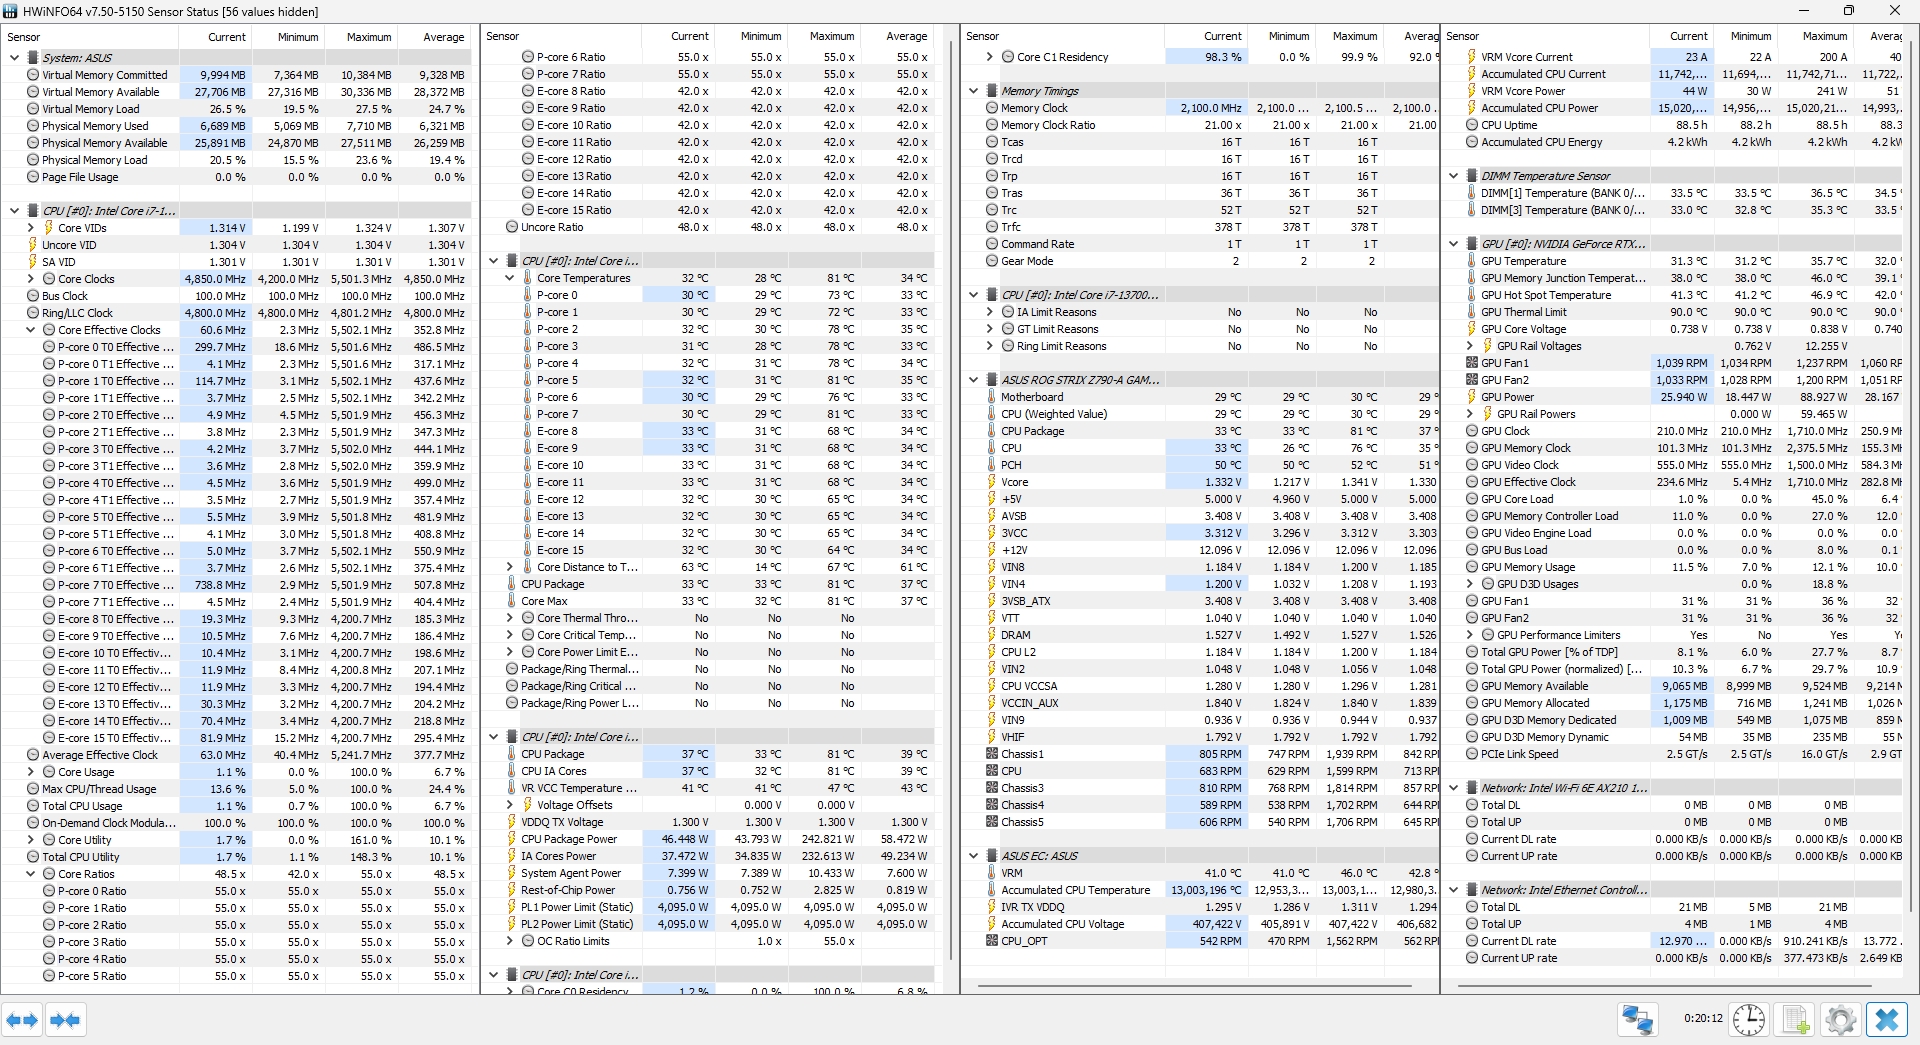Image resolution: width=1920 pixels, height=1045 pixels.
Task: Click the shrink sensor view arrows button
Action: (x=65, y=1020)
